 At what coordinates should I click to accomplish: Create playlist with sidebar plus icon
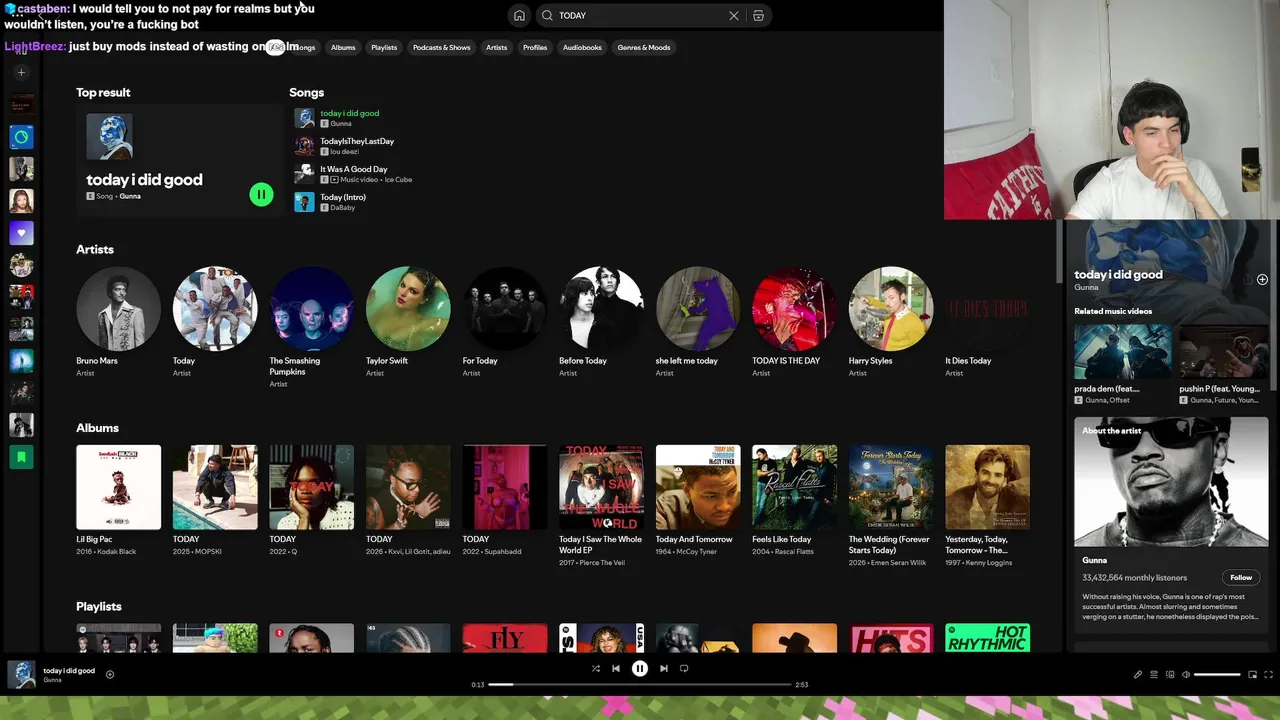tap(21, 73)
